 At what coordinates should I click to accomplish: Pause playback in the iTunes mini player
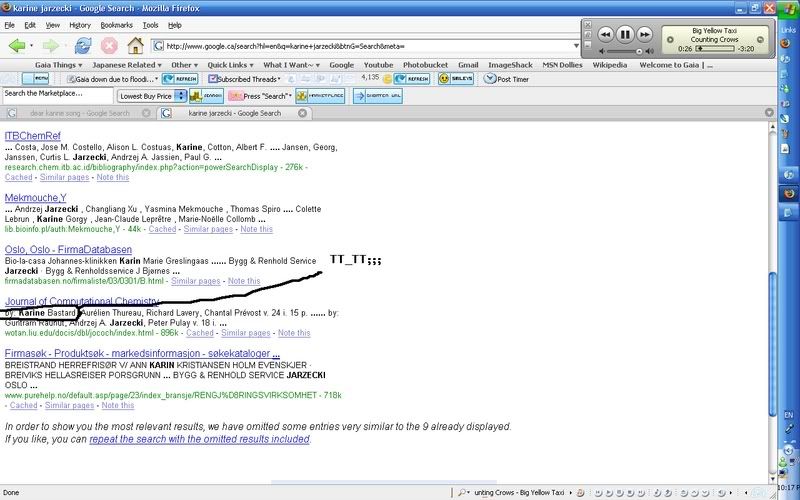(x=624, y=35)
